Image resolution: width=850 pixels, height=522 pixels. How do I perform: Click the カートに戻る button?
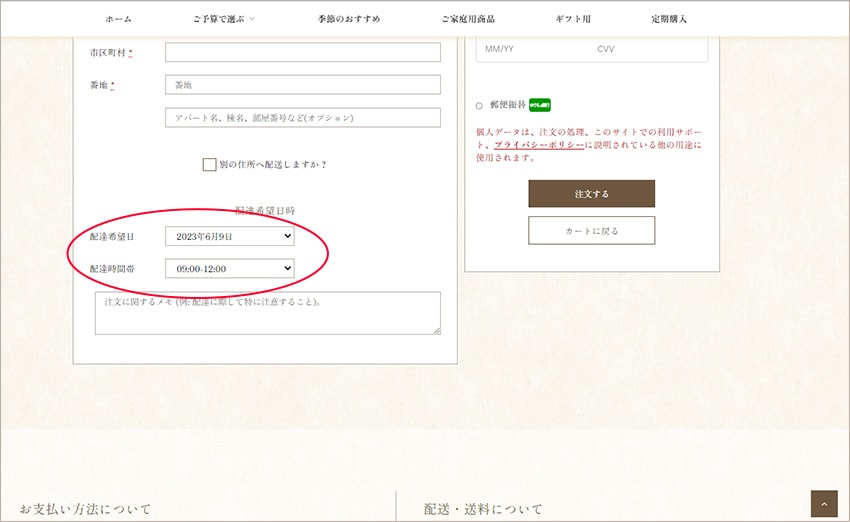pyautogui.click(x=591, y=230)
